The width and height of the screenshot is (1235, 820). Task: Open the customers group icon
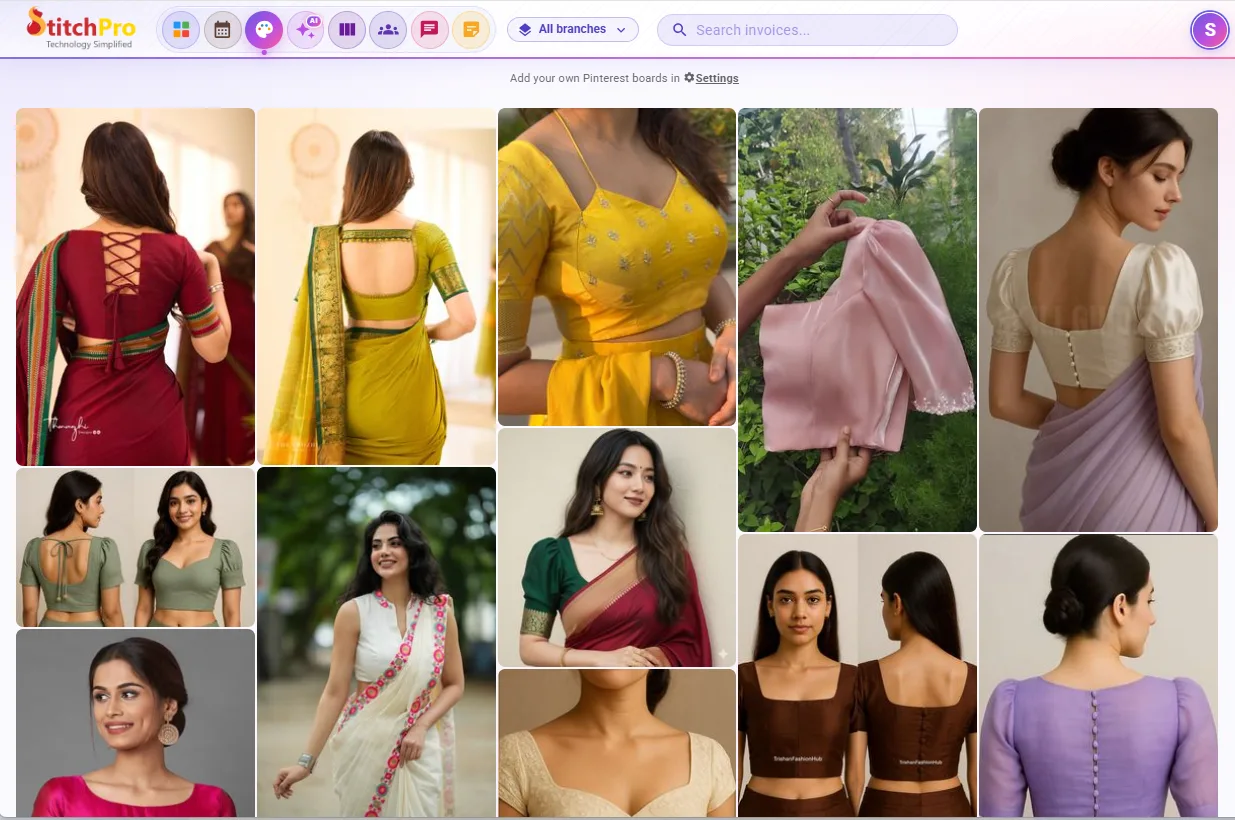click(388, 30)
